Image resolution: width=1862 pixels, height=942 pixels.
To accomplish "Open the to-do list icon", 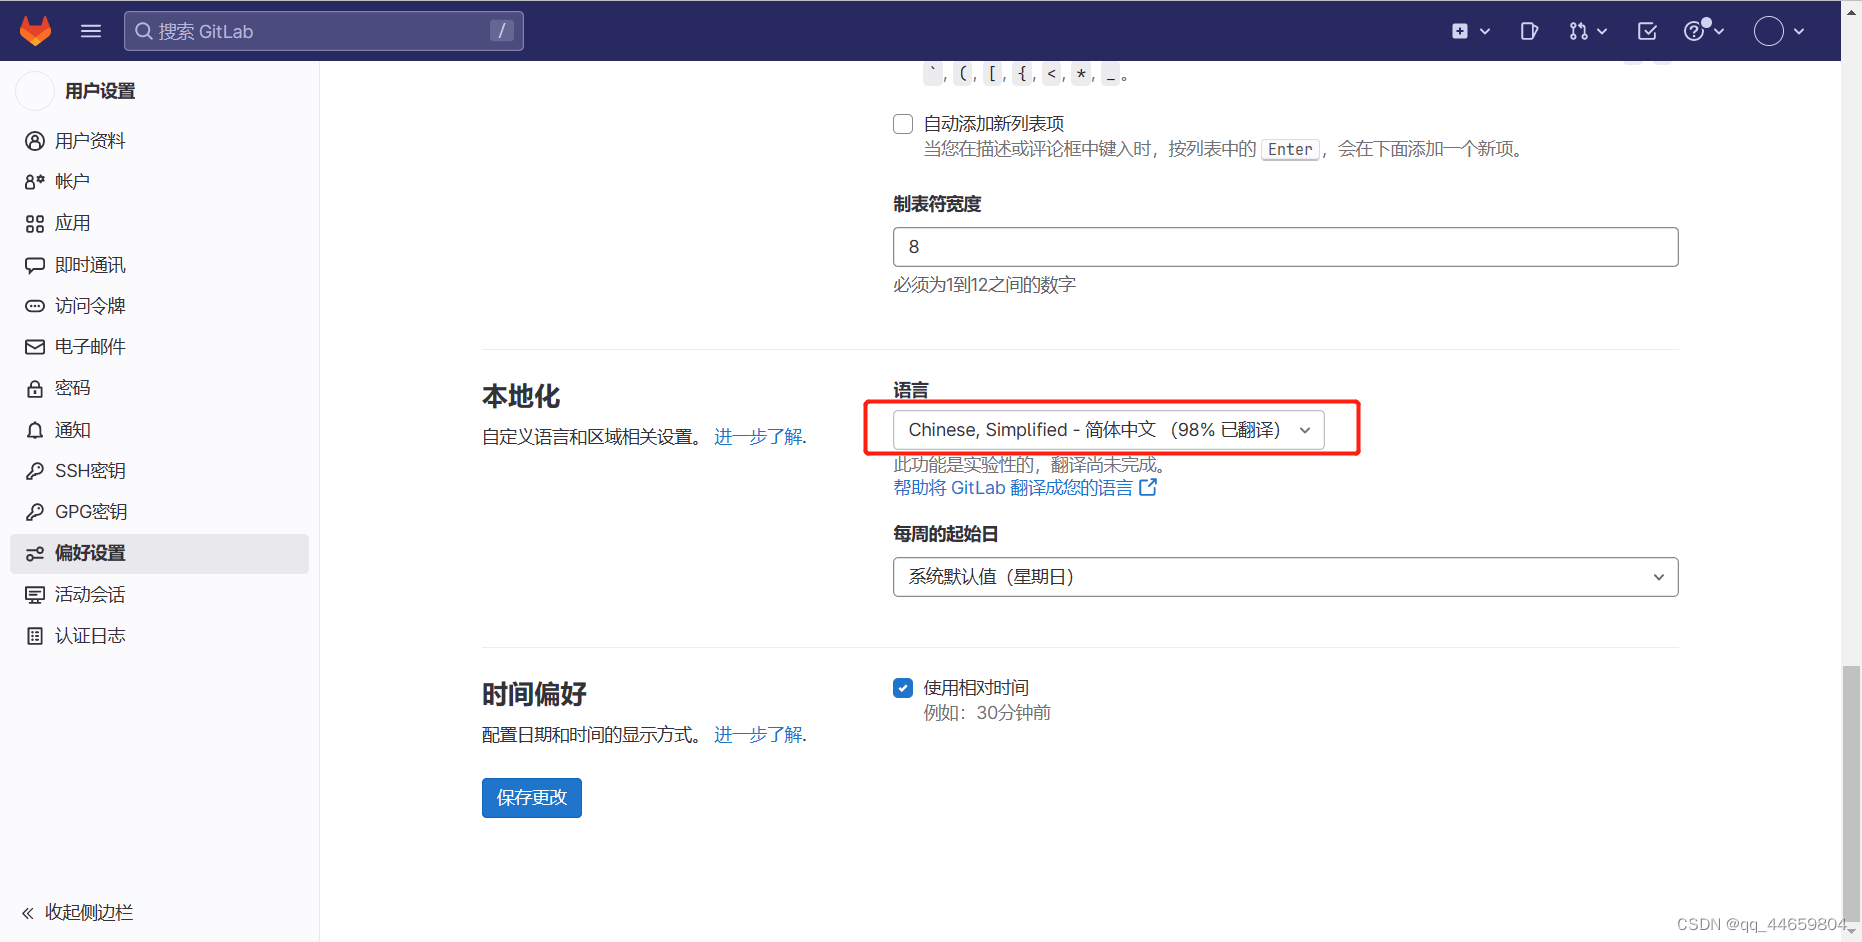I will pos(1647,31).
